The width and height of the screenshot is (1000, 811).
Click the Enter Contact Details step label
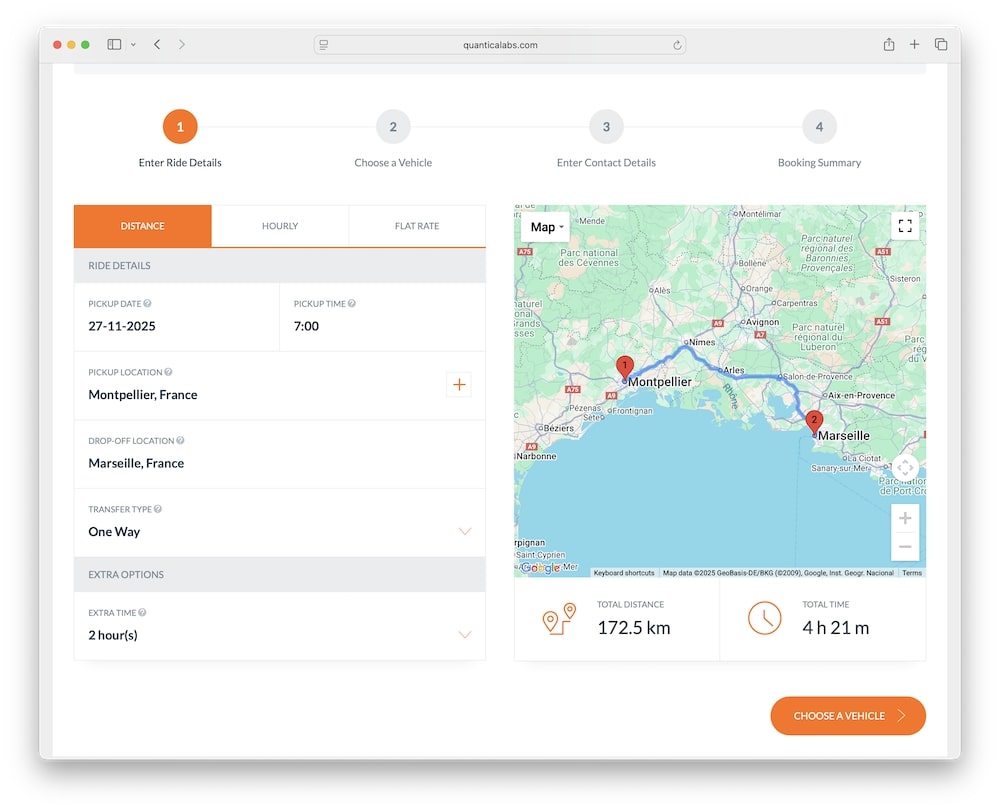606,163
